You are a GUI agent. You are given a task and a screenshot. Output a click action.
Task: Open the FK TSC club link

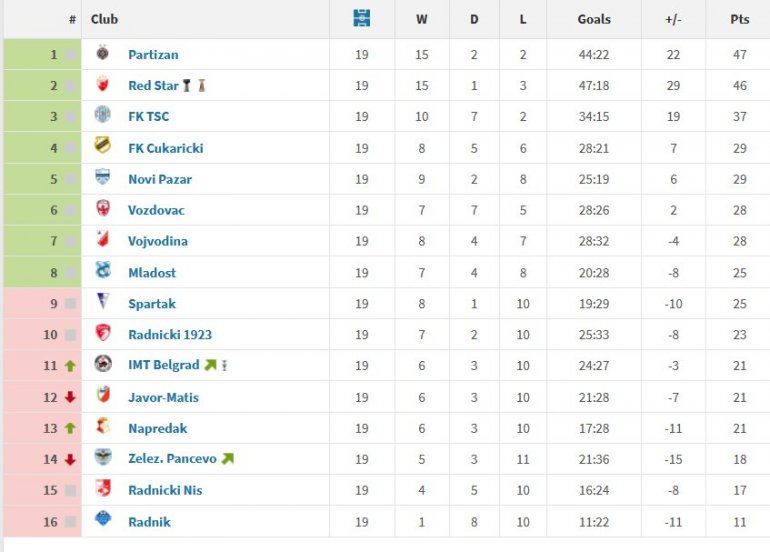[148, 117]
